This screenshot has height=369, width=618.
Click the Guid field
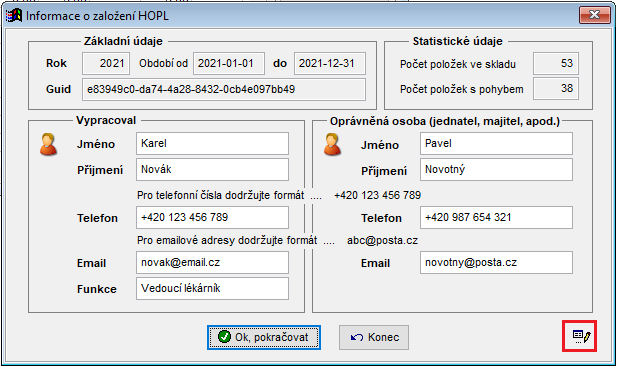(223, 89)
